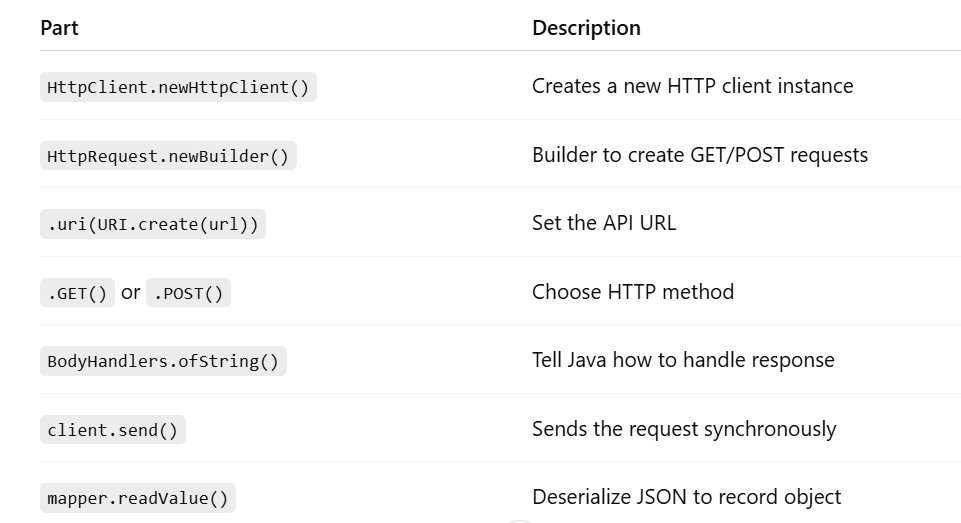The image size is (961, 523).
Task: Click the 'Choose HTTP method' description
Action: [x=633, y=292]
